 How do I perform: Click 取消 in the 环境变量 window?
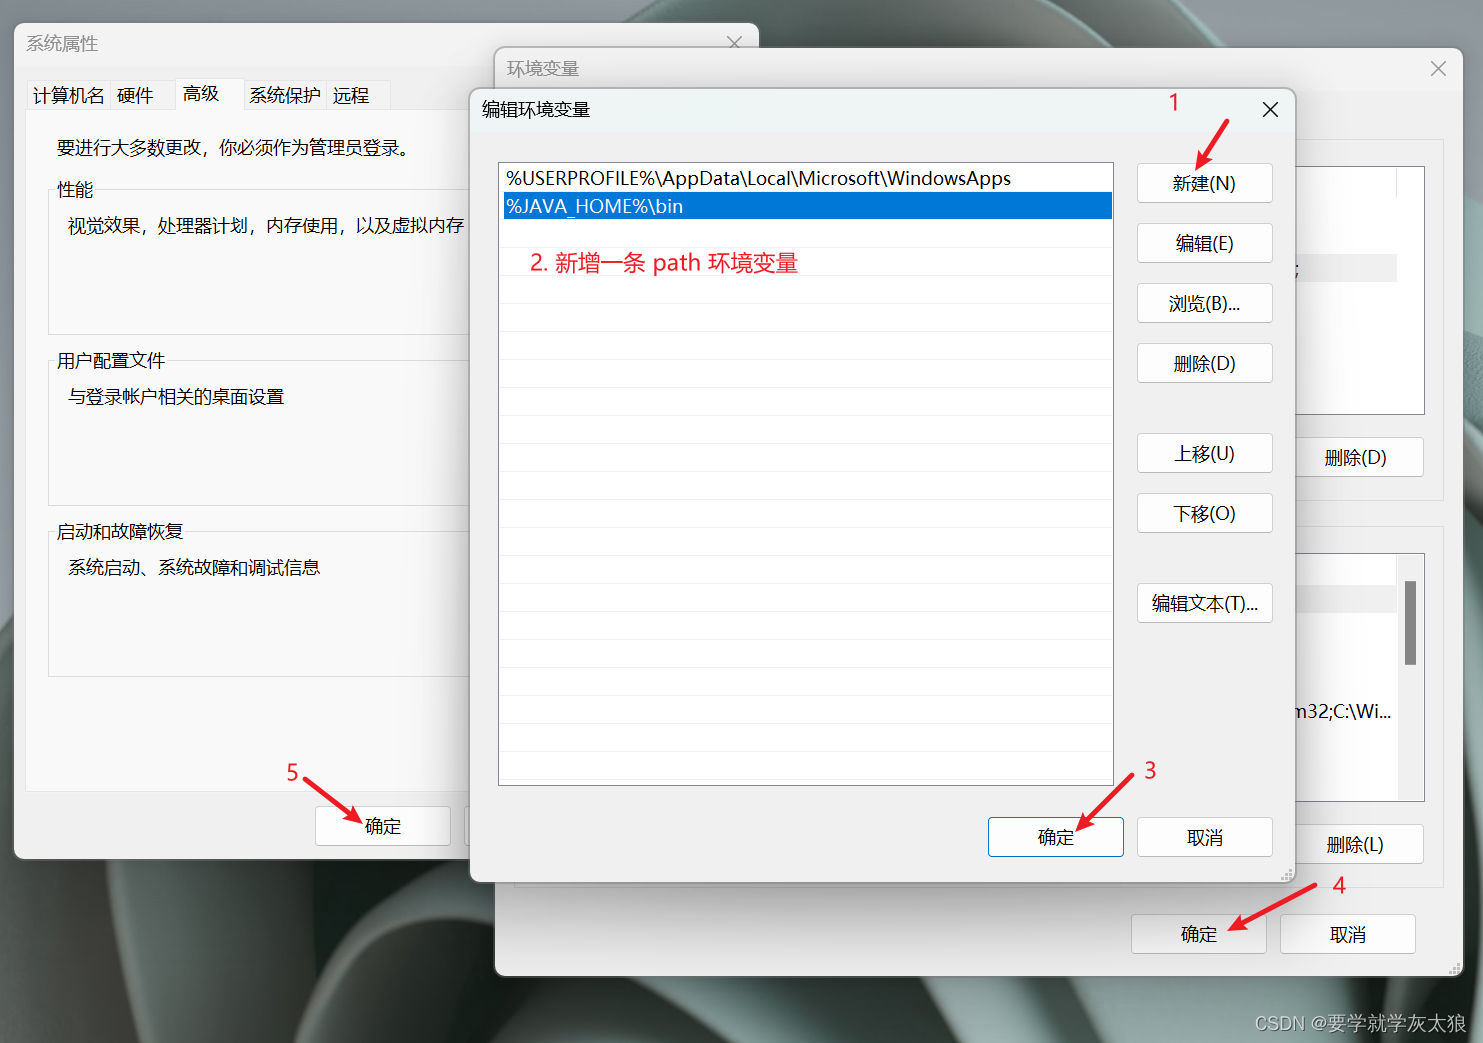click(x=1347, y=934)
